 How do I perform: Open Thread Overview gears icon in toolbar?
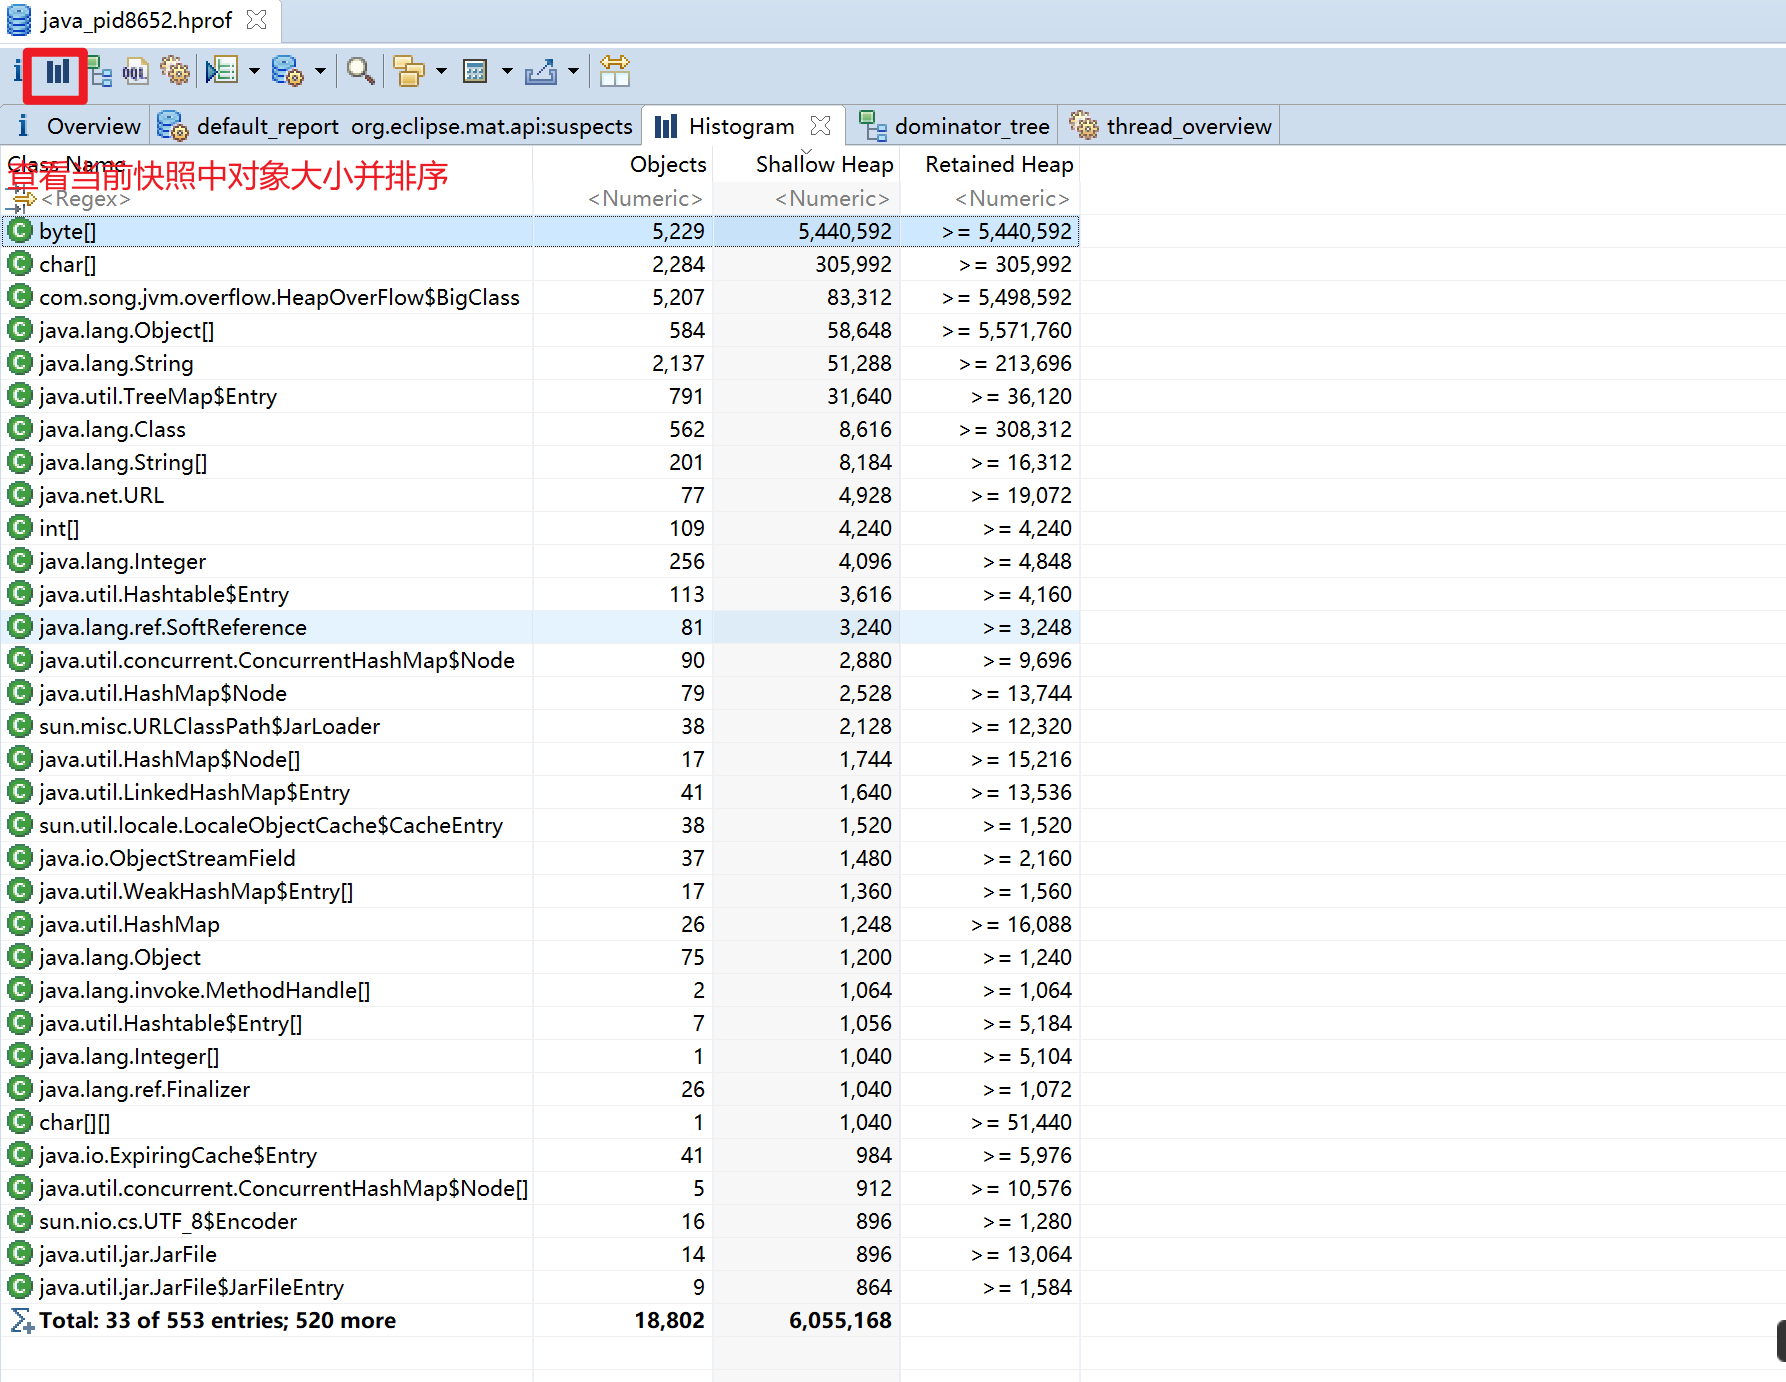[175, 72]
